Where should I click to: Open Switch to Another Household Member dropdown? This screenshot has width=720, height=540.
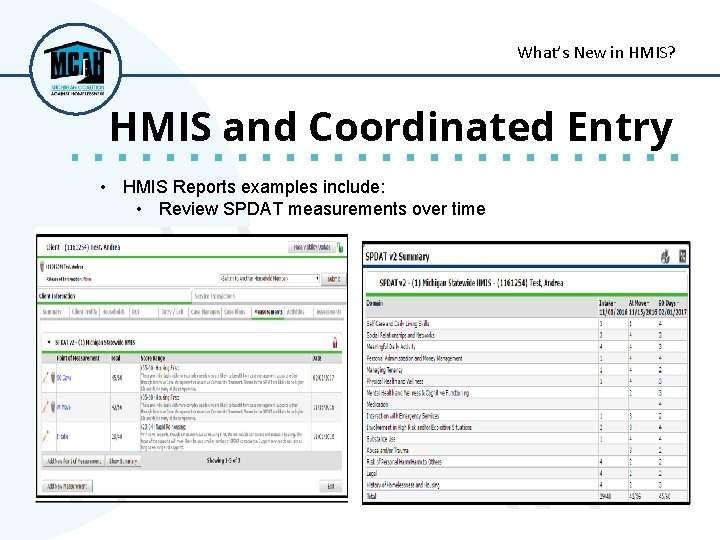click(x=269, y=278)
